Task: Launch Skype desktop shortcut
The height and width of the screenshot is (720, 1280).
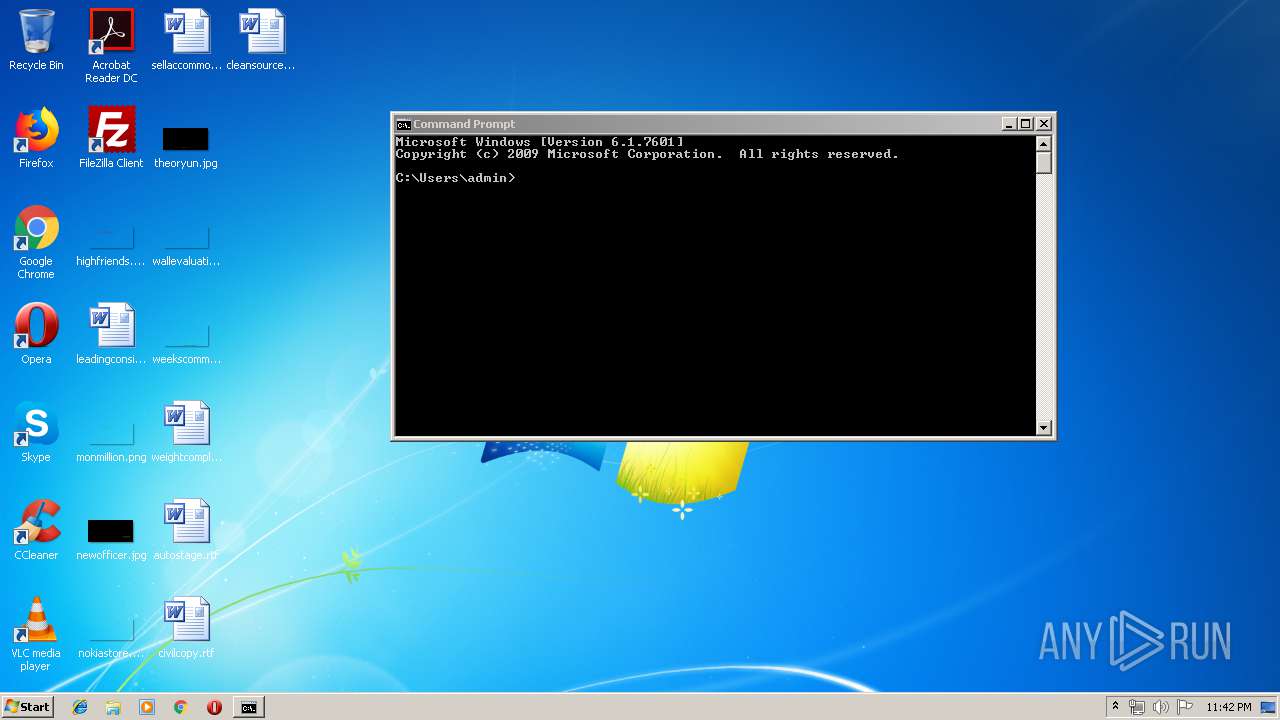Action: click(36, 432)
